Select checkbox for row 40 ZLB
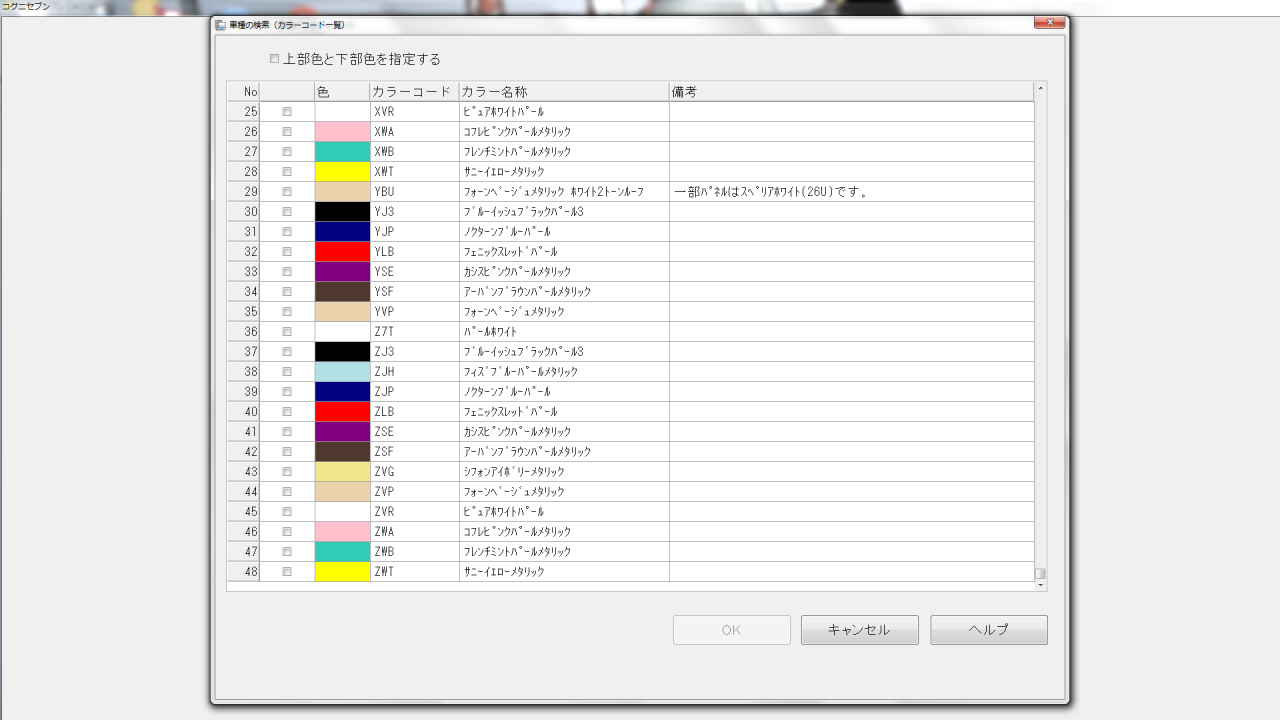This screenshot has height=720, width=1280. (x=287, y=411)
